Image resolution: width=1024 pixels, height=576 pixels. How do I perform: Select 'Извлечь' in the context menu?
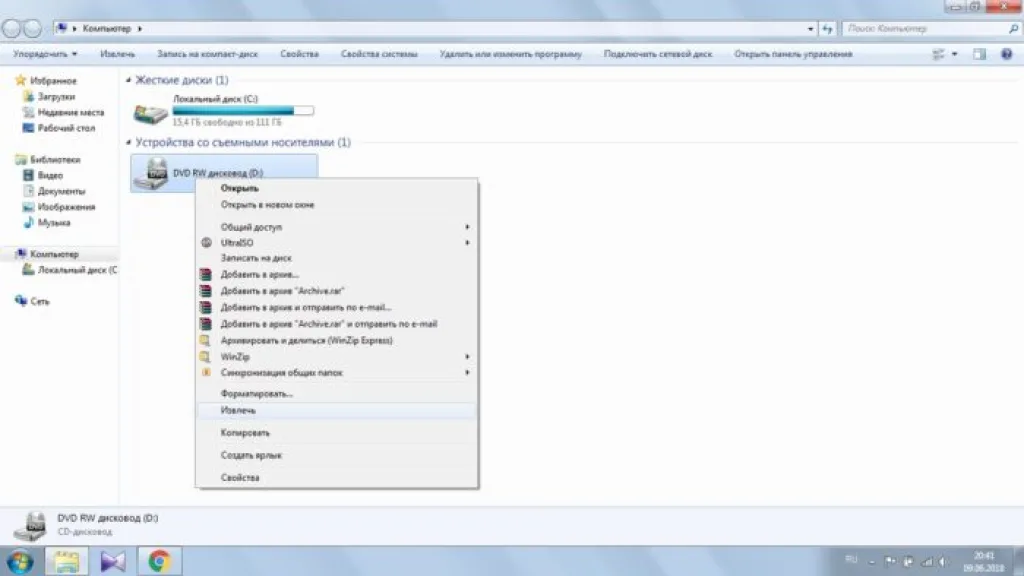tap(336, 410)
